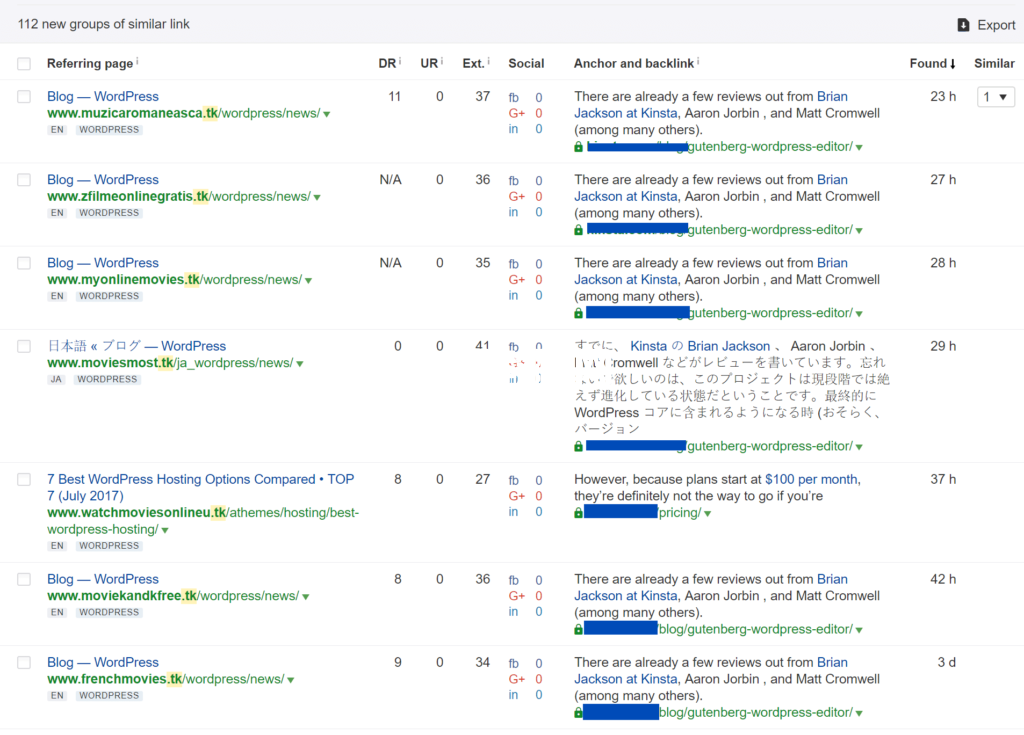This screenshot has width=1024, height=735.
Task: Click the info icon next to DR header
Action: point(400,61)
